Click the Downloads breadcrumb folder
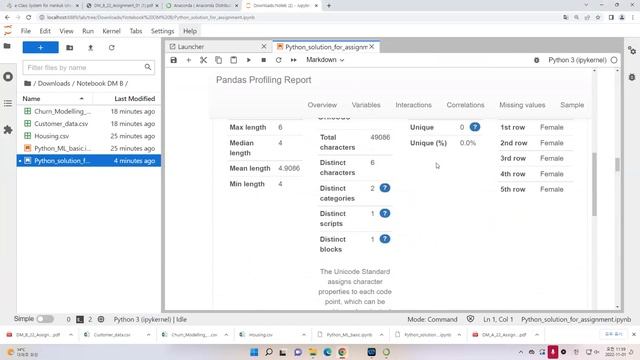 pyautogui.click(x=54, y=83)
